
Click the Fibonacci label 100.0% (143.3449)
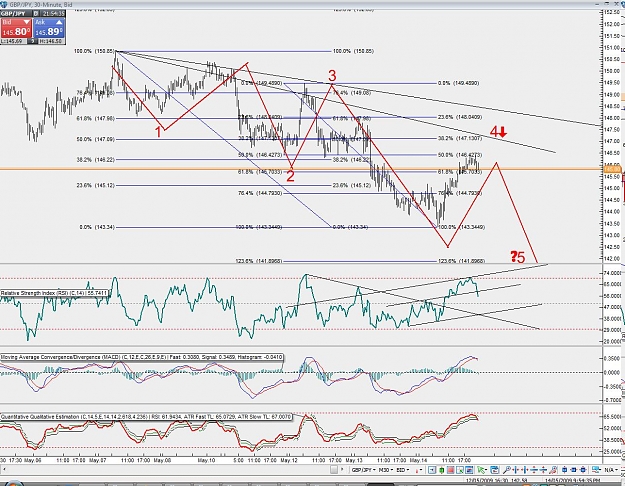pyautogui.click(x=462, y=227)
